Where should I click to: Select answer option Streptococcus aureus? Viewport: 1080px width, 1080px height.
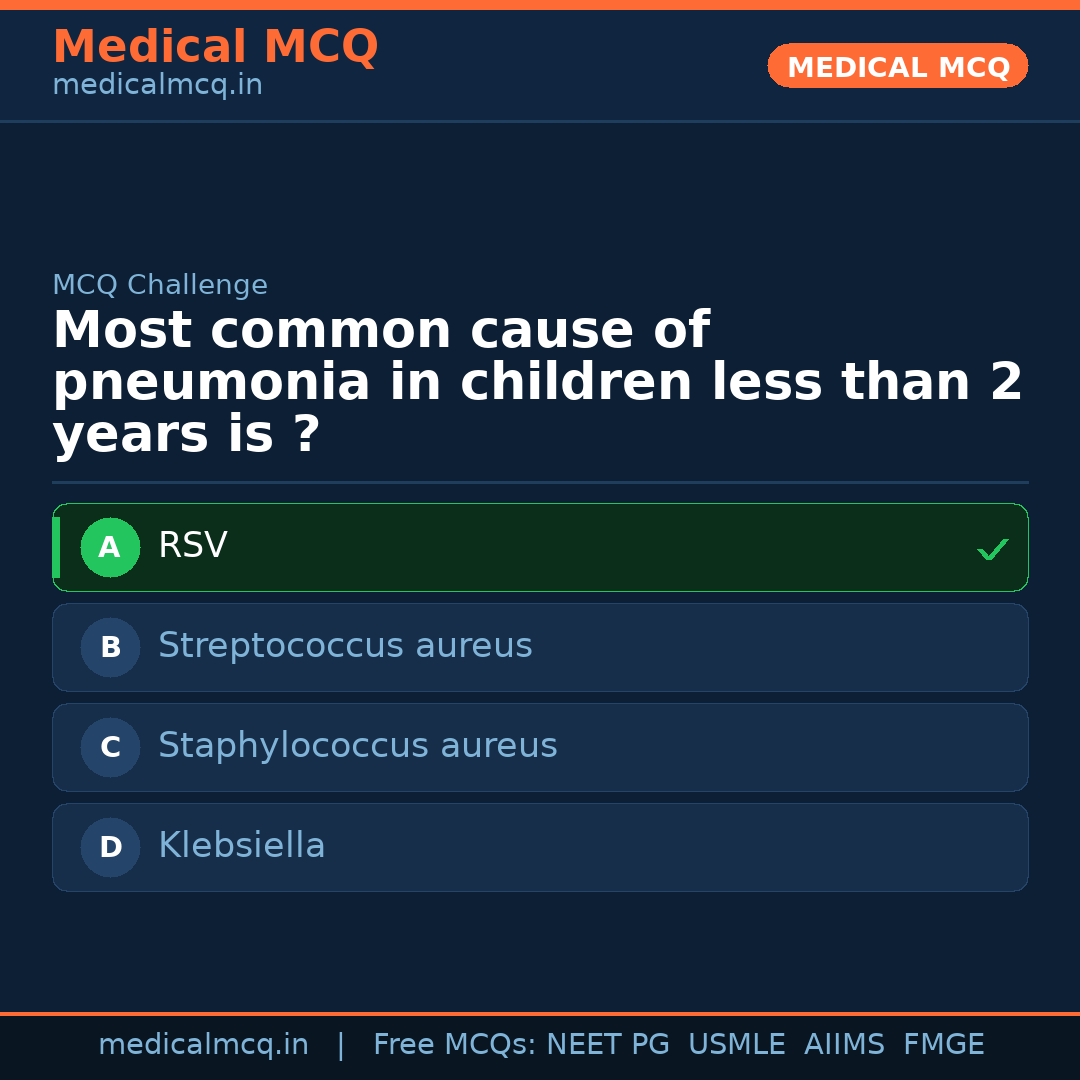(540, 647)
